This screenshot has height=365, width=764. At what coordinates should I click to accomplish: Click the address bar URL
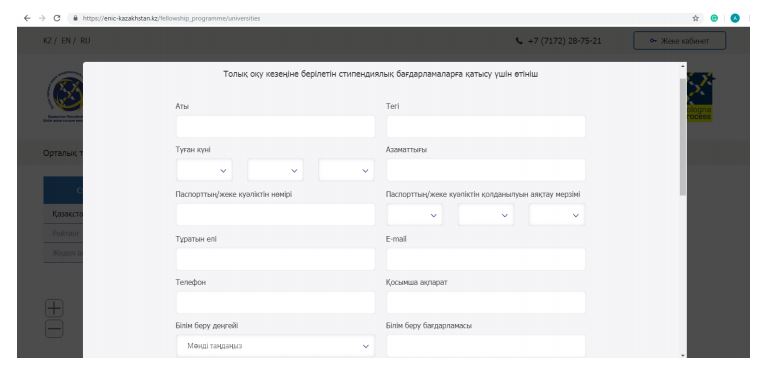click(x=172, y=19)
